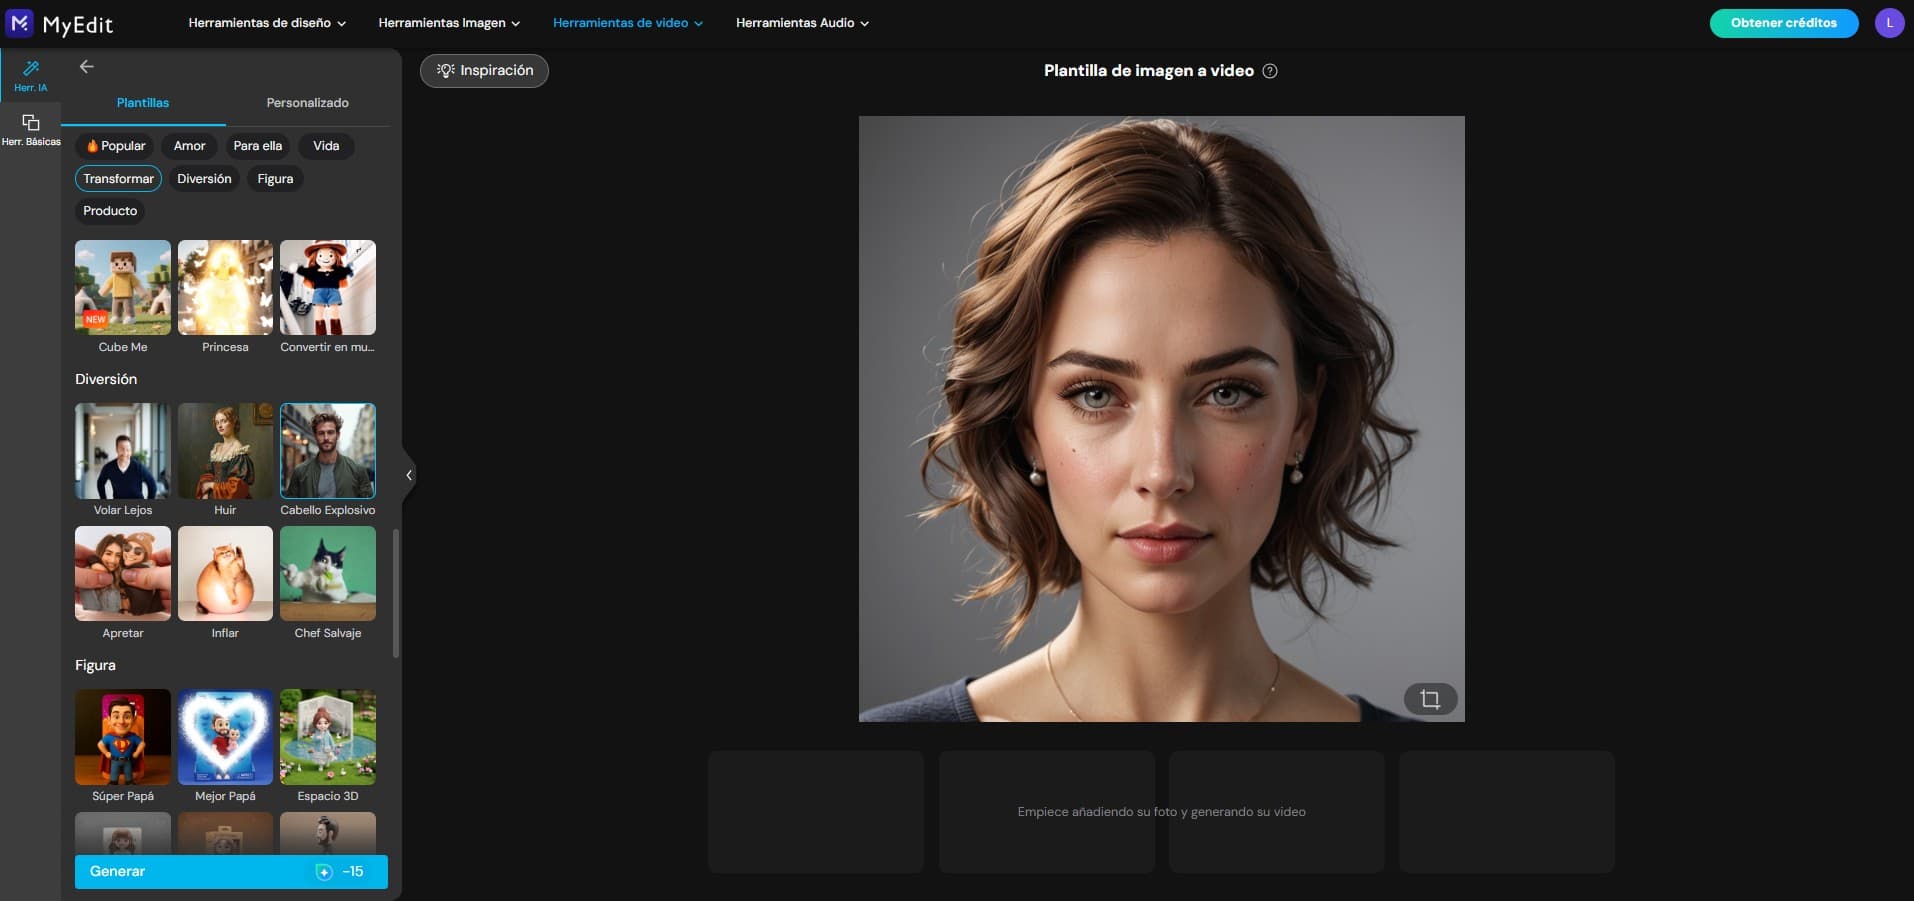The width and height of the screenshot is (1914, 901).
Task: Click the credits icon on Generar button
Action: click(324, 872)
